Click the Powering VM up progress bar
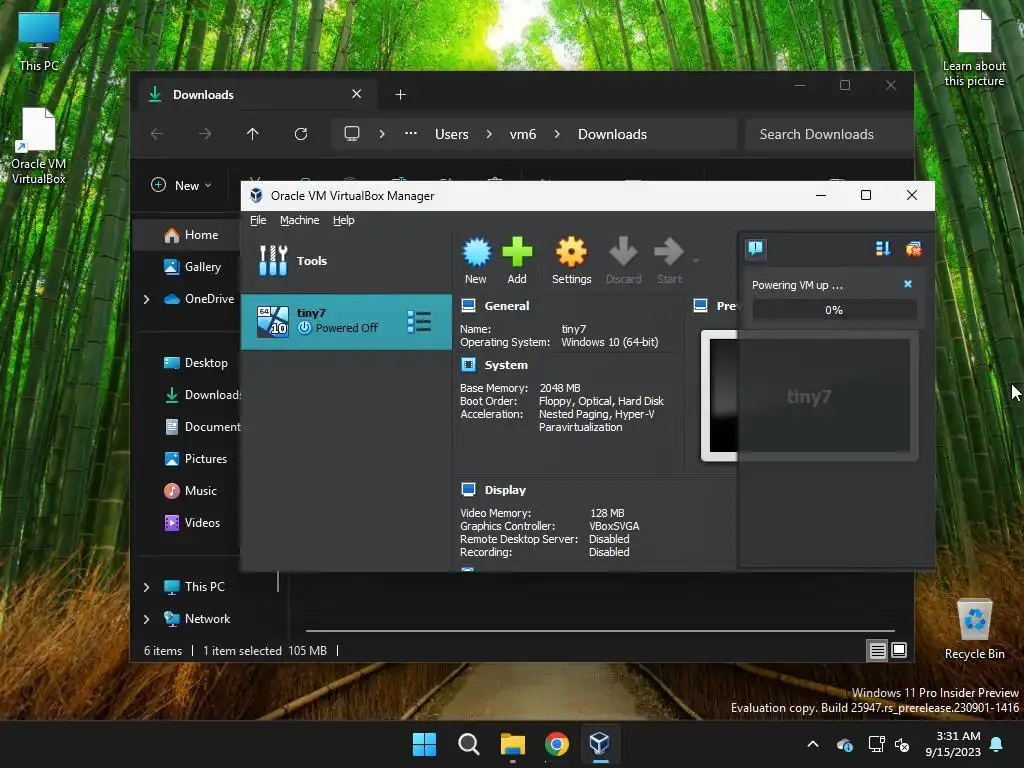Image resolution: width=1024 pixels, height=768 pixels. [834, 310]
